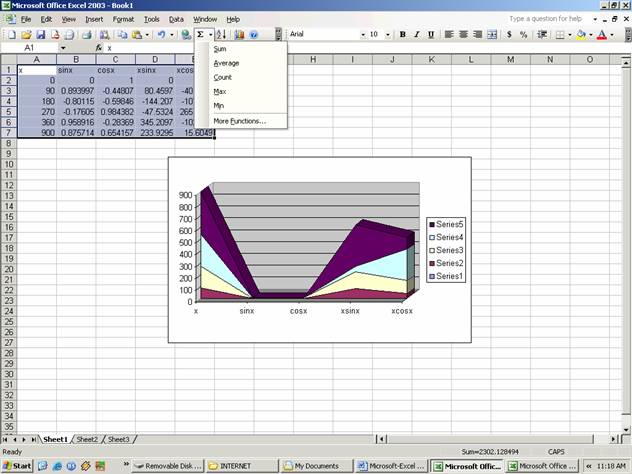
Task: Switch to the Sheet2 tab
Action: [87, 439]
